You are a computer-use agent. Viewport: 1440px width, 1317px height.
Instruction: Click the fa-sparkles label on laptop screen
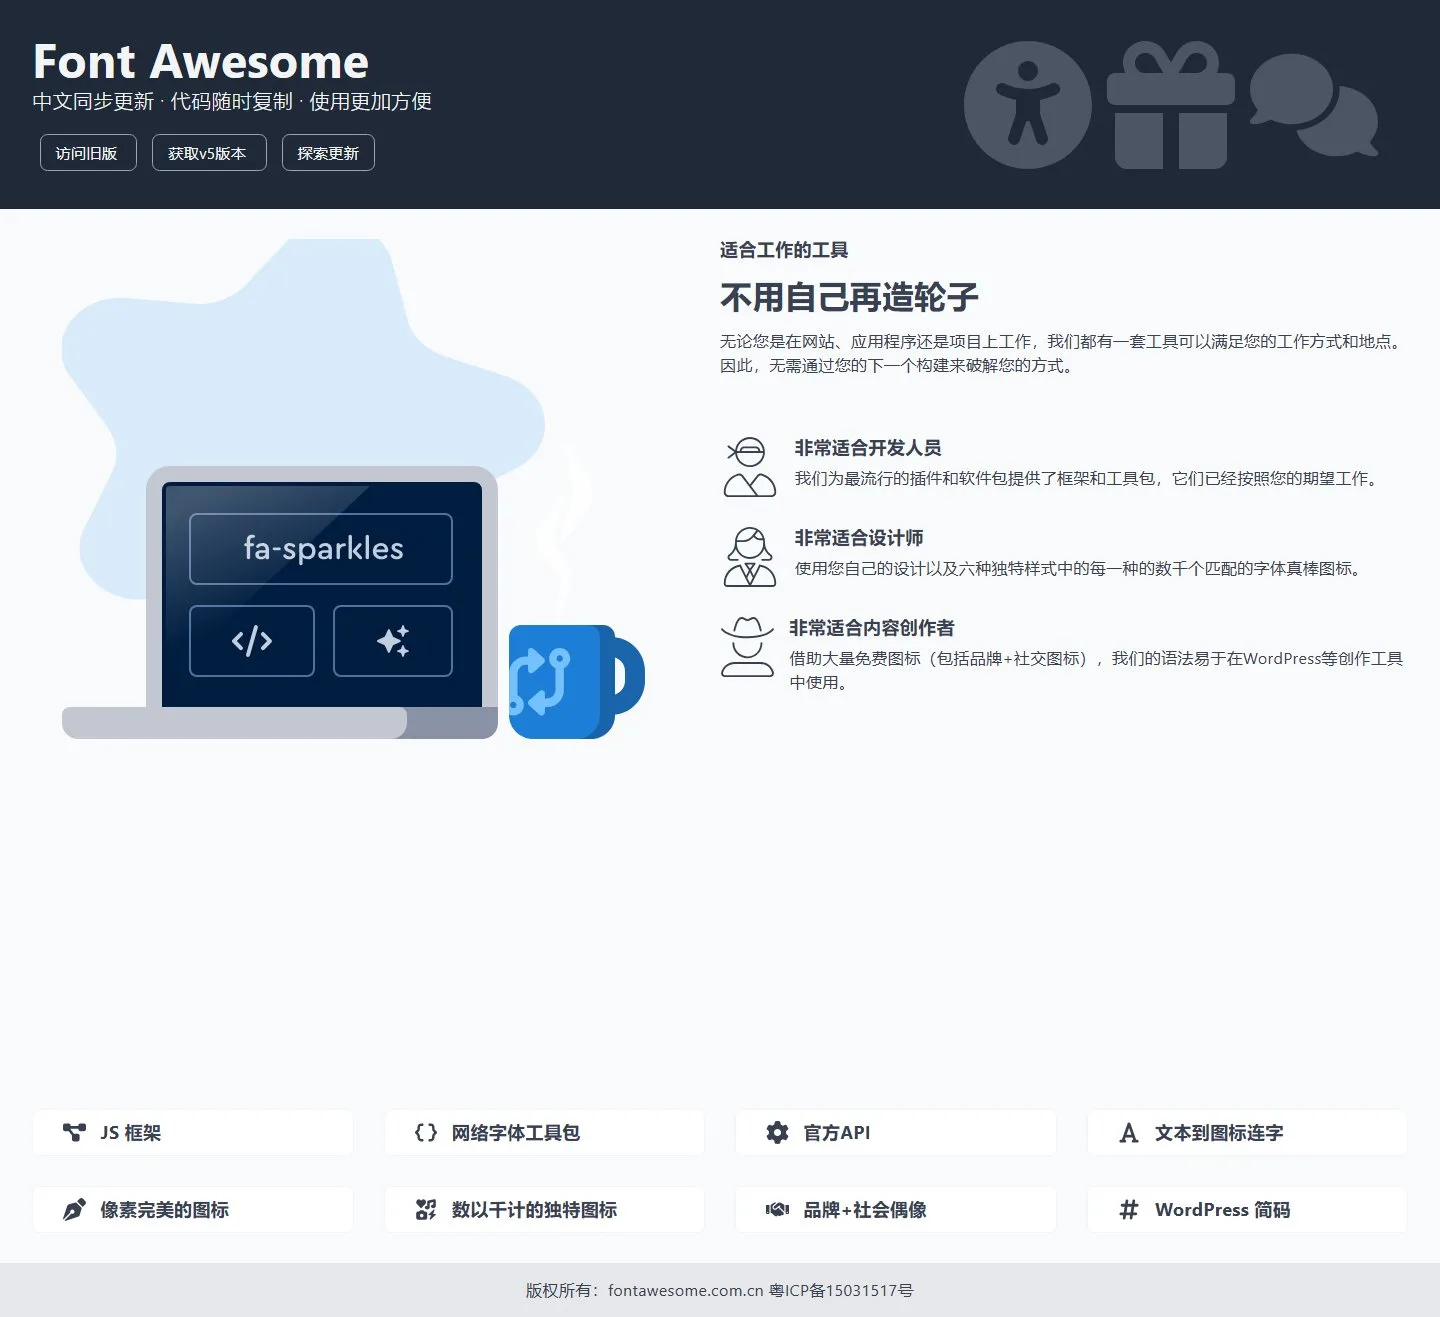pos(322,548)
